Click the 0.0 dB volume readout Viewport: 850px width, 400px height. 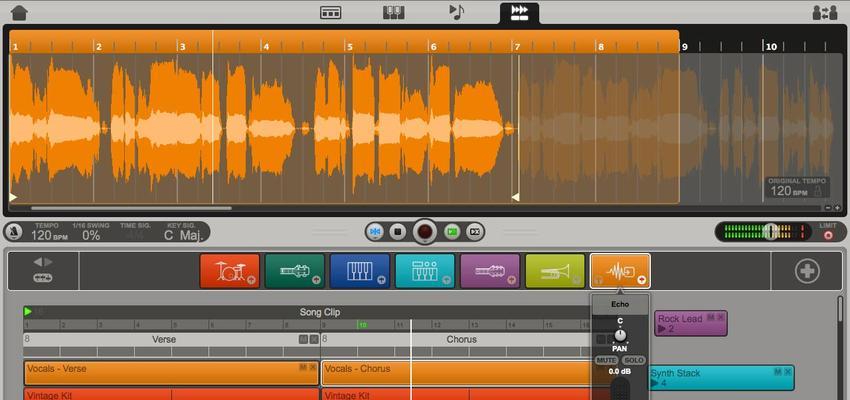[x=620, y=372]
